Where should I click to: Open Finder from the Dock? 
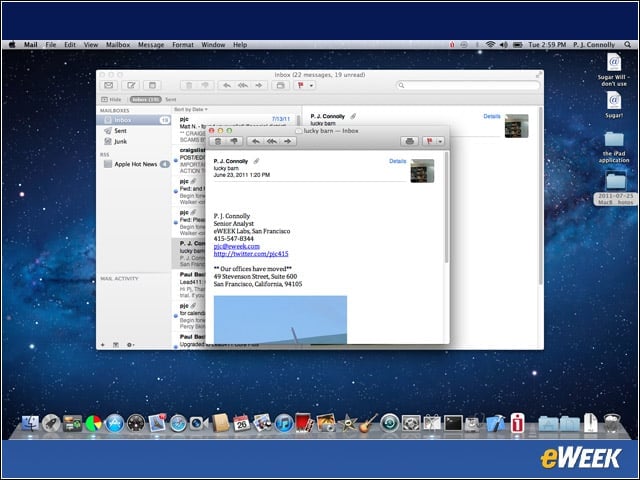click(30, 424)
